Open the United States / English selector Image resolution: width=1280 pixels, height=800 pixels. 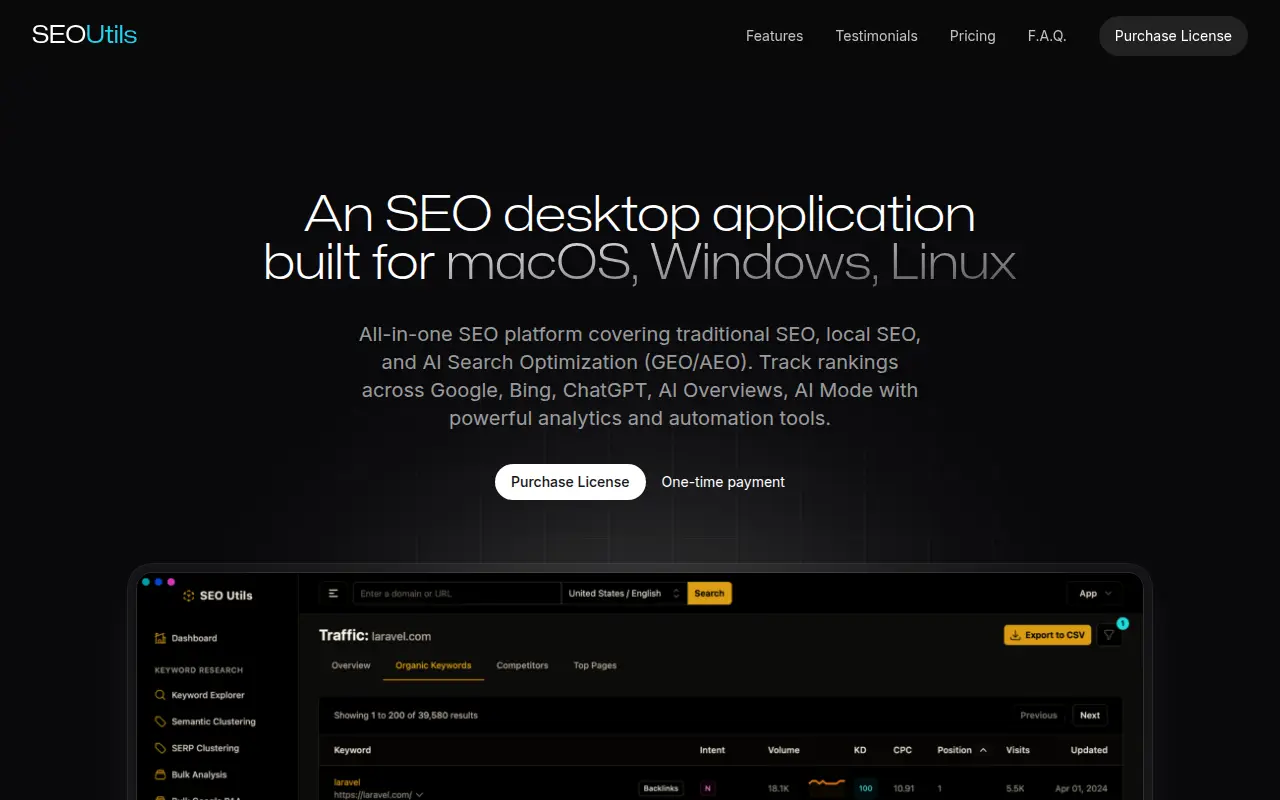(624, 593)
